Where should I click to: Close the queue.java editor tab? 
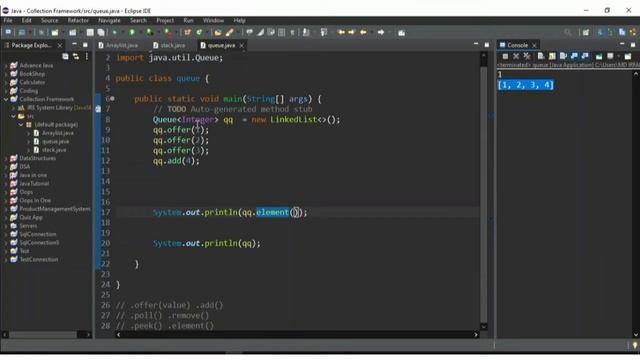tap(242, 45)
